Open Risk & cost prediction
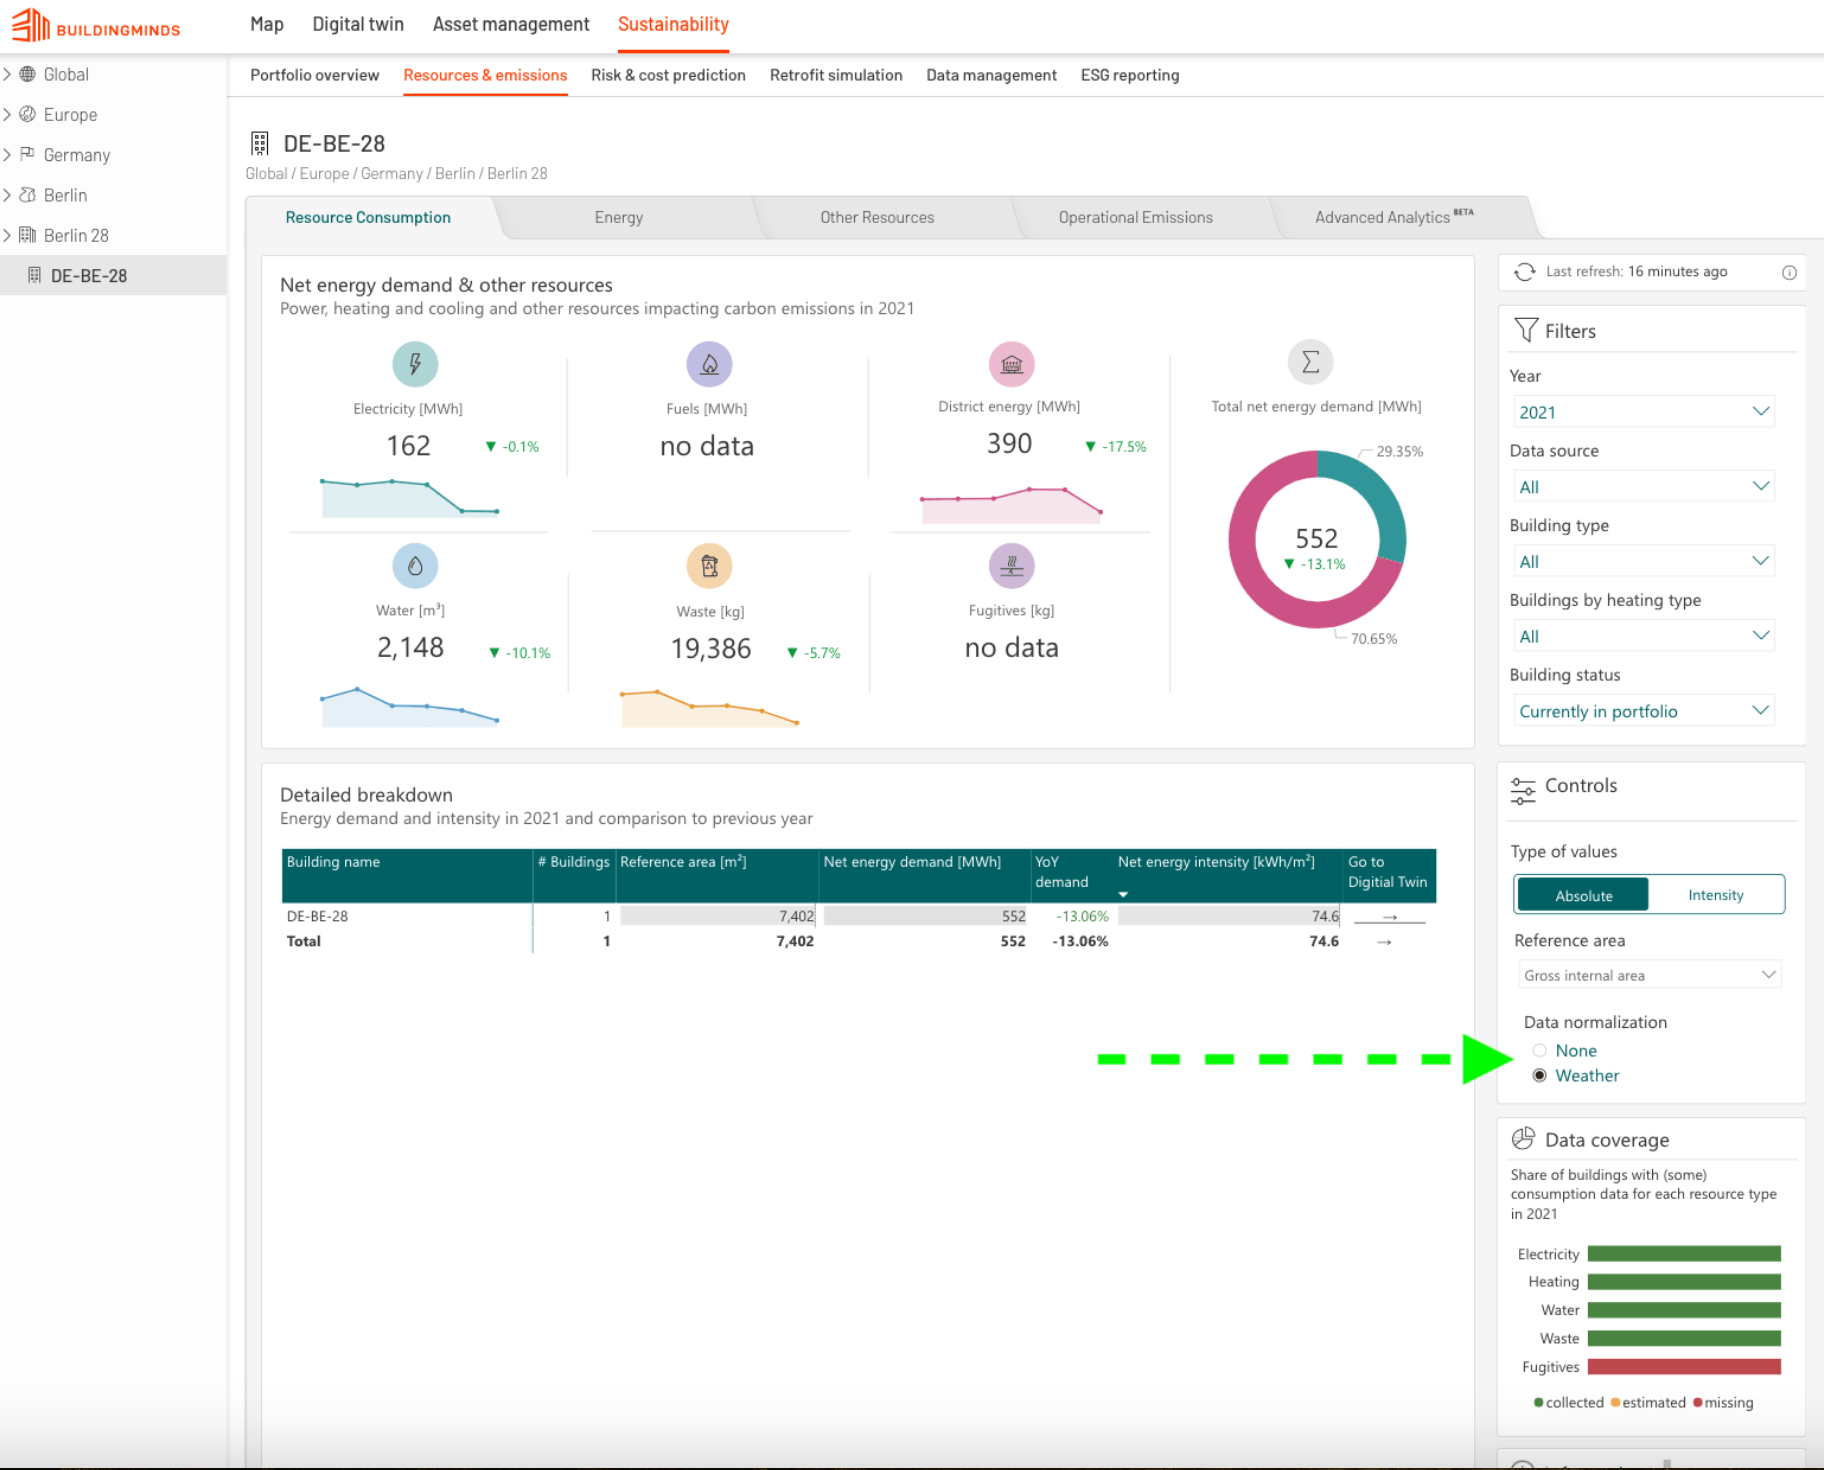Screen dimensions: 1824x1470 click(x=668, y=75)
